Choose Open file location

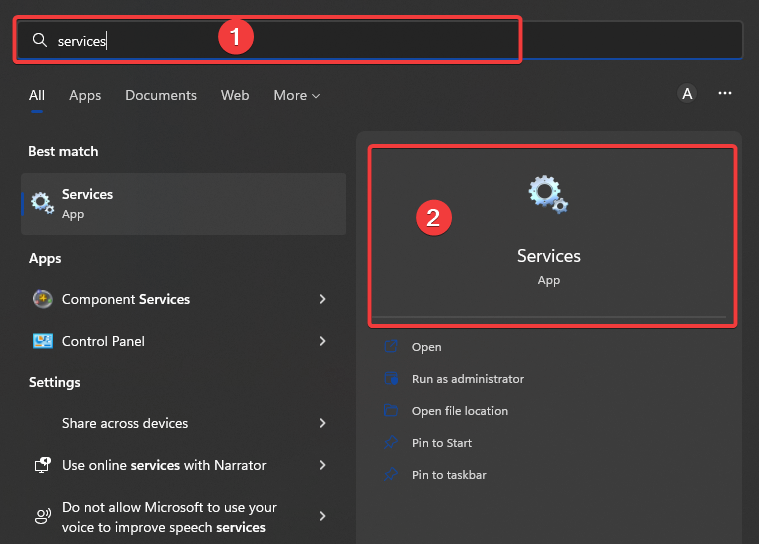460,411
